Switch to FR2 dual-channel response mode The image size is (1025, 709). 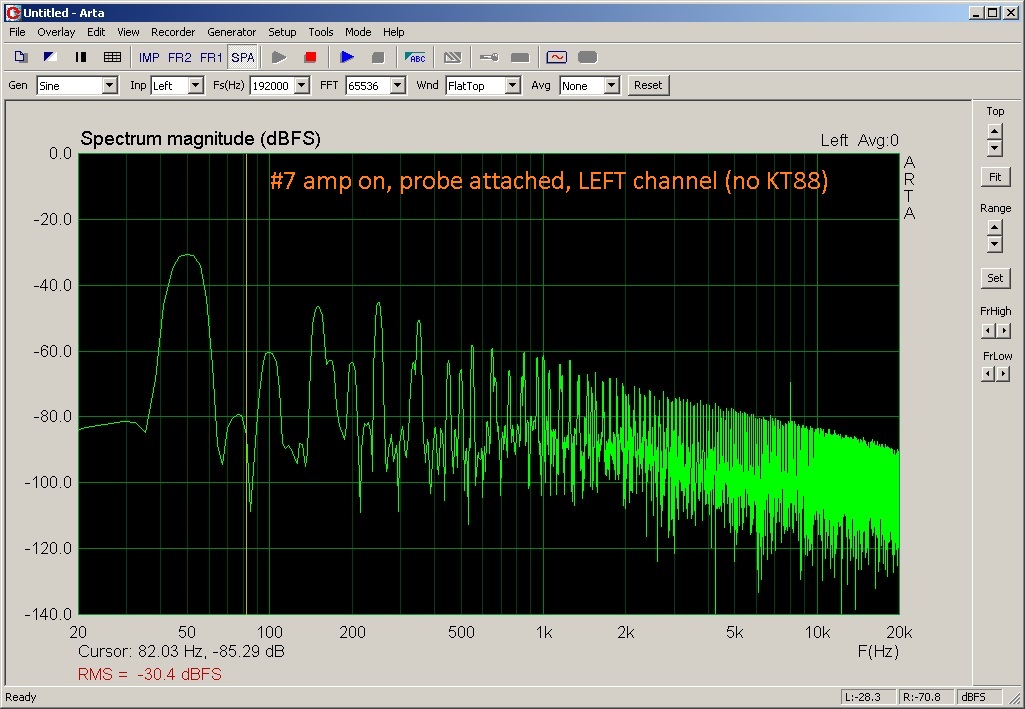click(x=180, y=58)
